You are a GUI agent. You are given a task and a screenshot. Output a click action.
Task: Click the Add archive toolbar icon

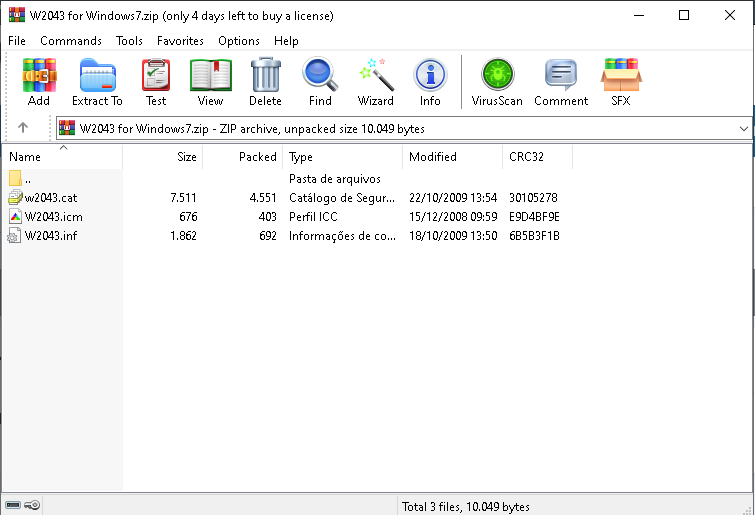pyautogui.click(x=39, y=76)
